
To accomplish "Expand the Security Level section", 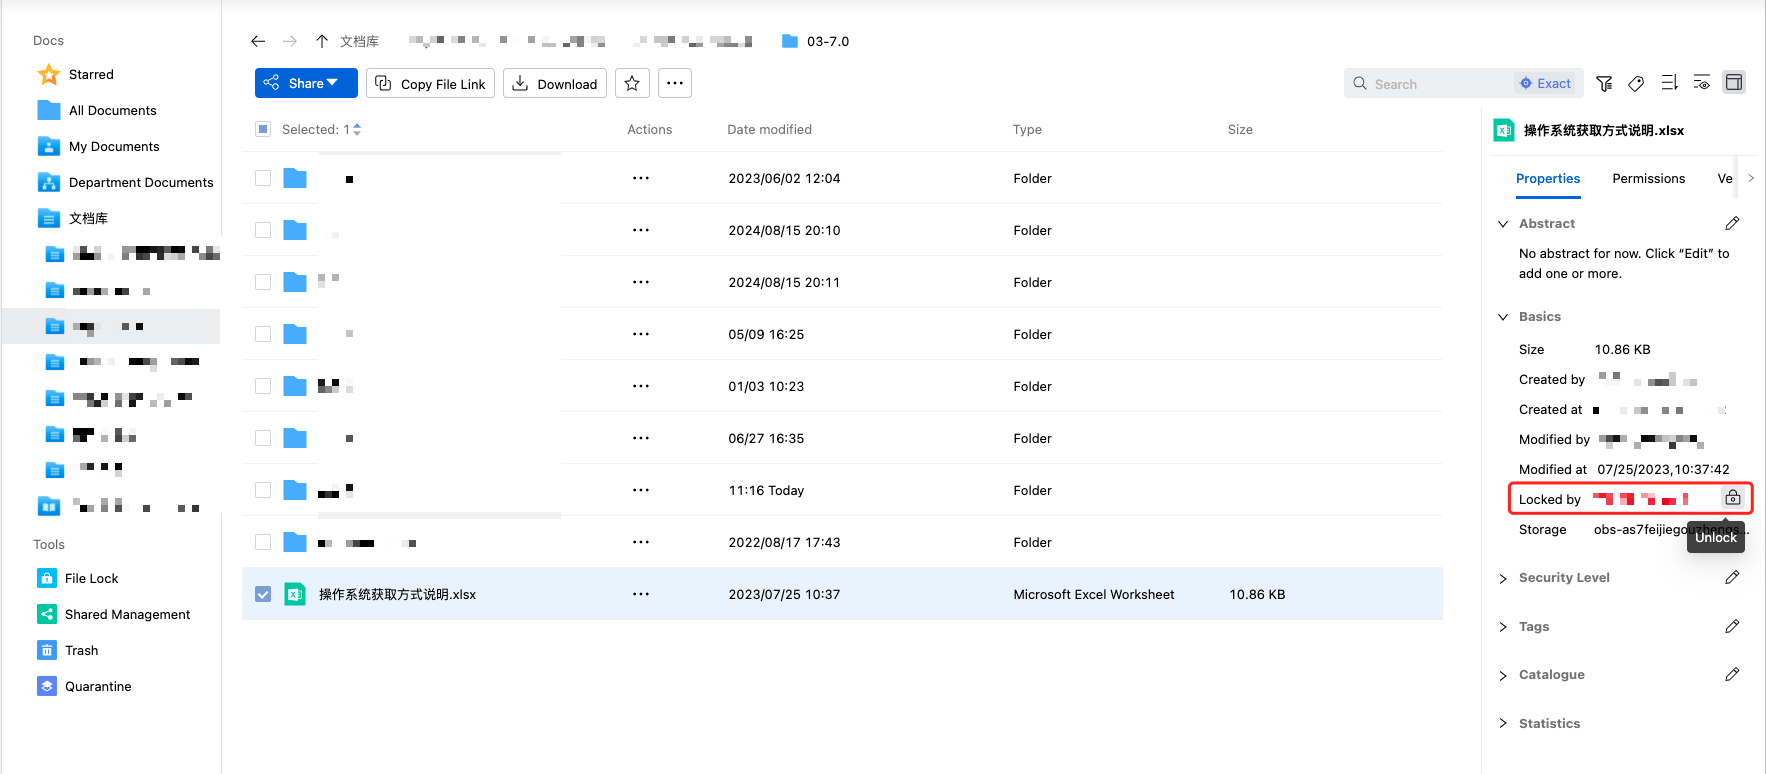I will point(1563,578).
